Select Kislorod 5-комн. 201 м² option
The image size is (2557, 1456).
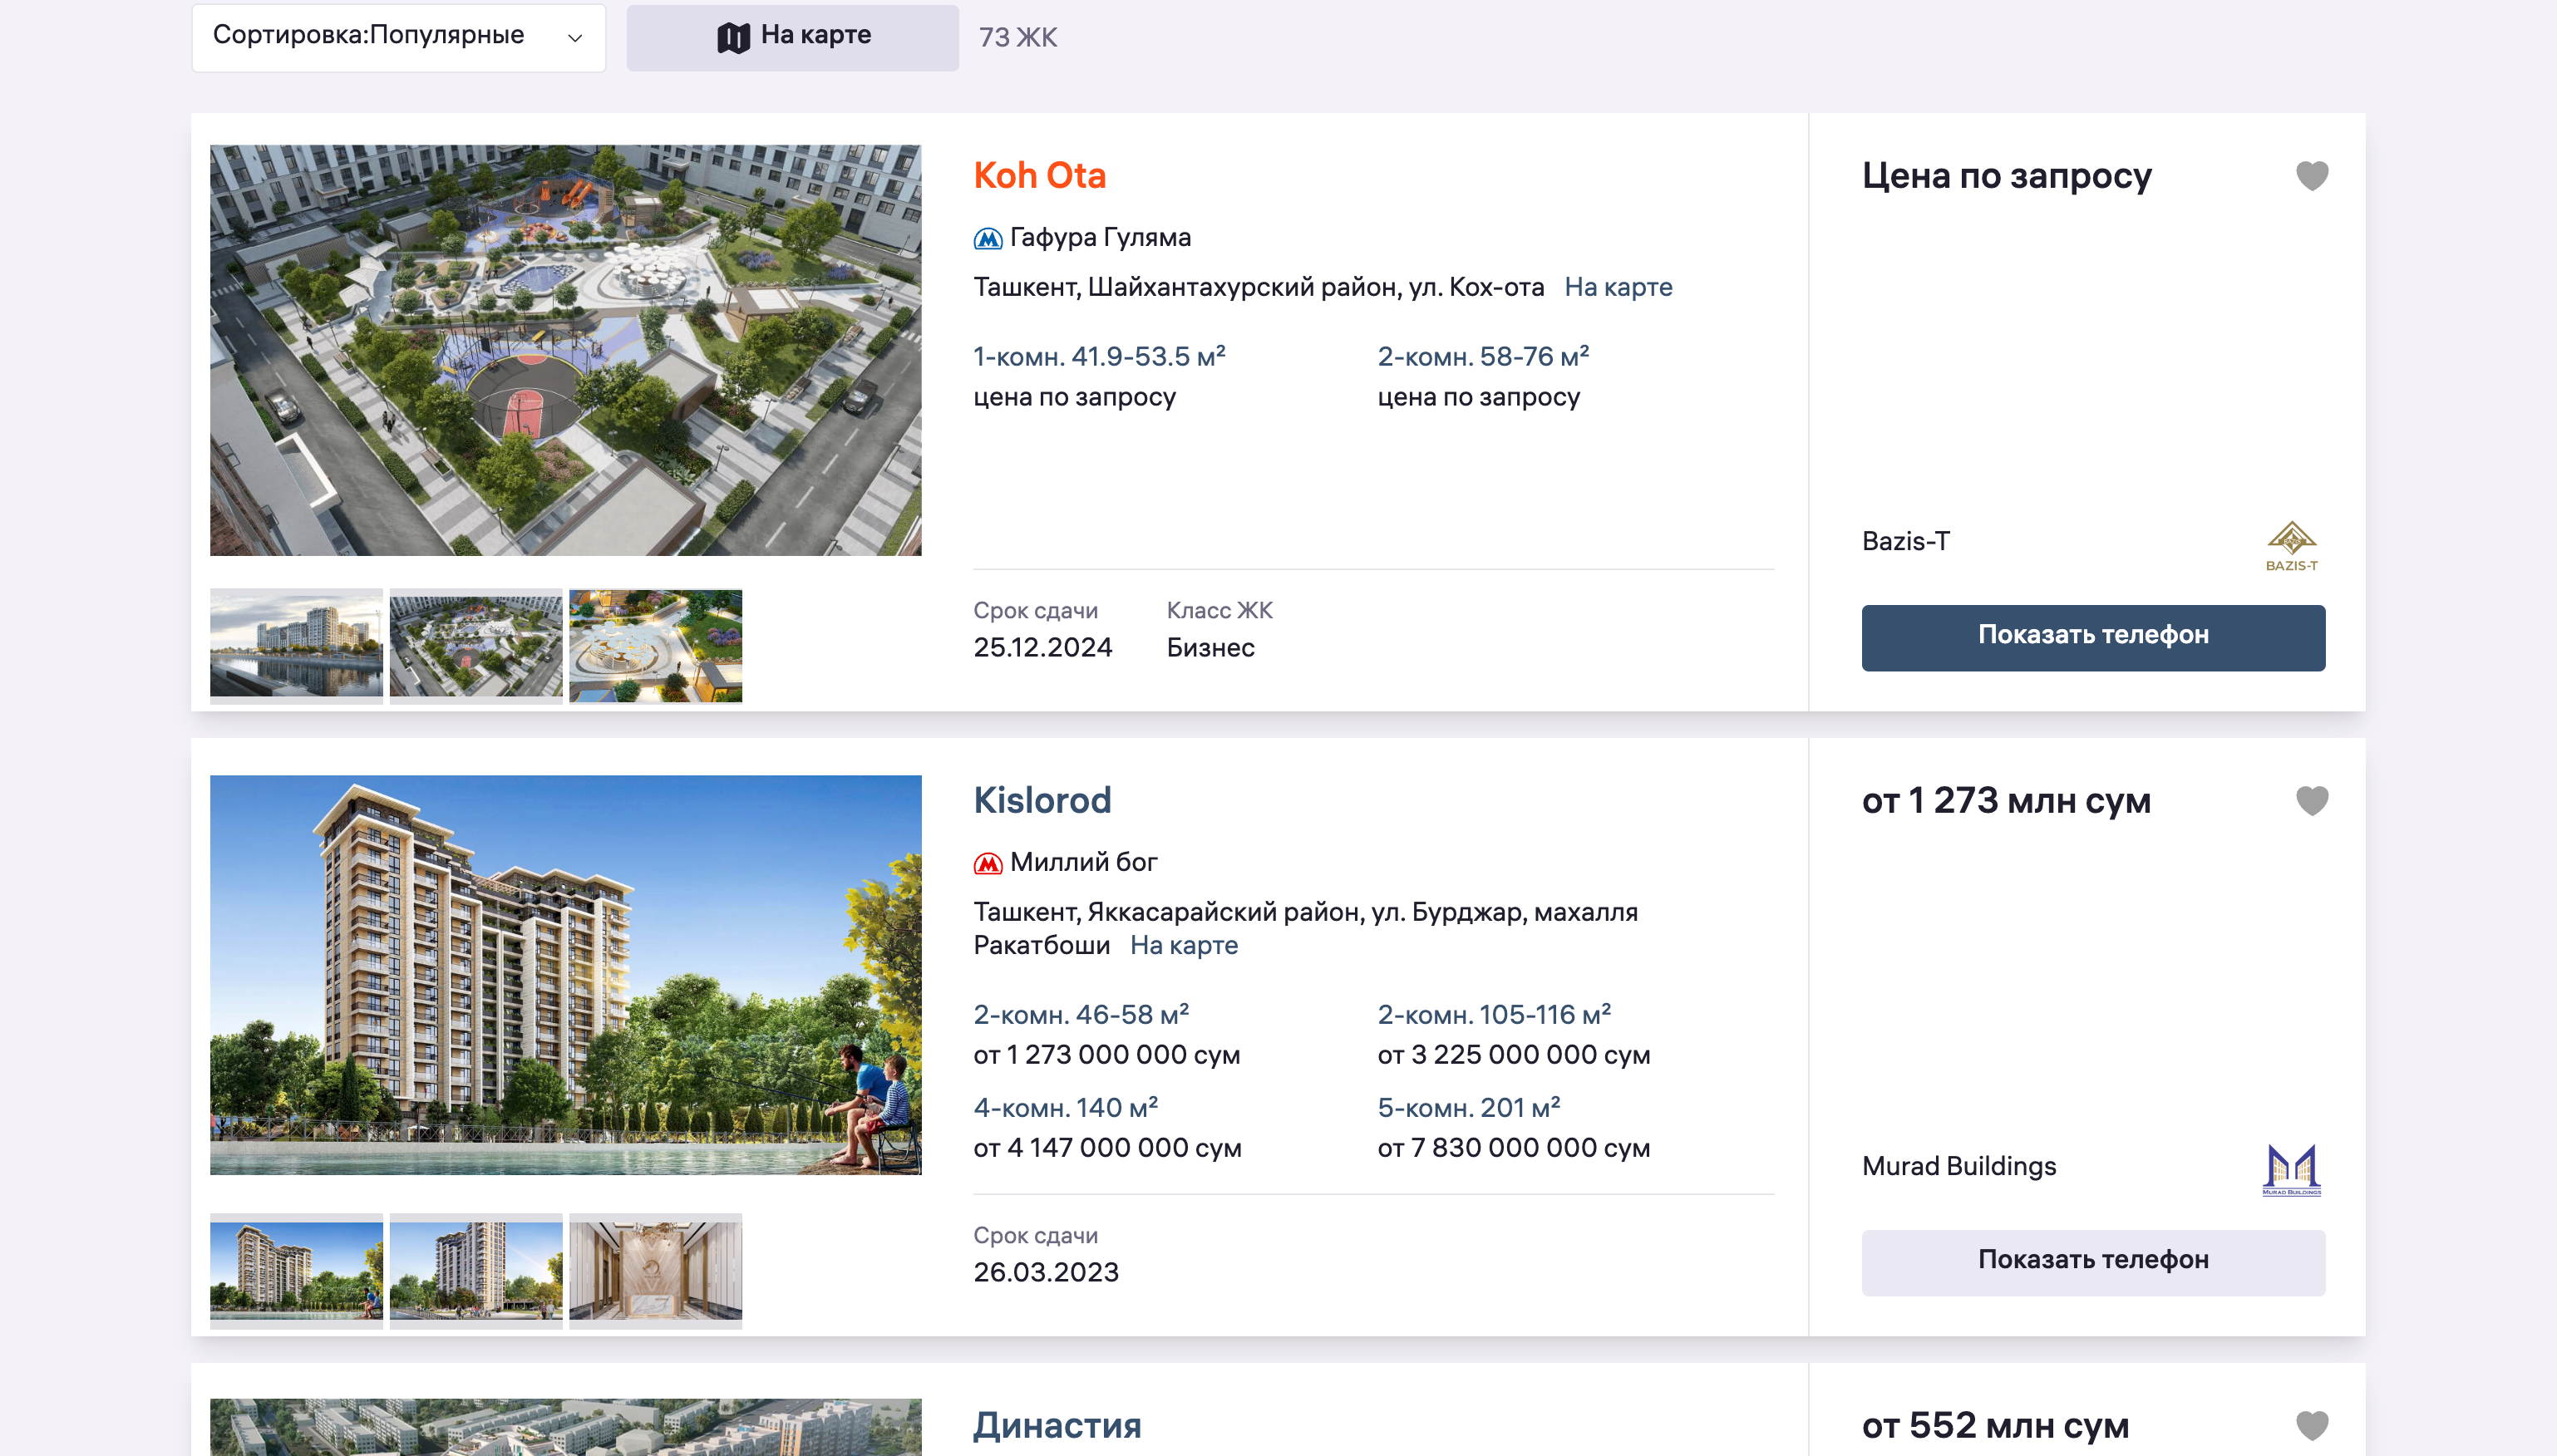pyautogui.click(x=1469, y=1107)
